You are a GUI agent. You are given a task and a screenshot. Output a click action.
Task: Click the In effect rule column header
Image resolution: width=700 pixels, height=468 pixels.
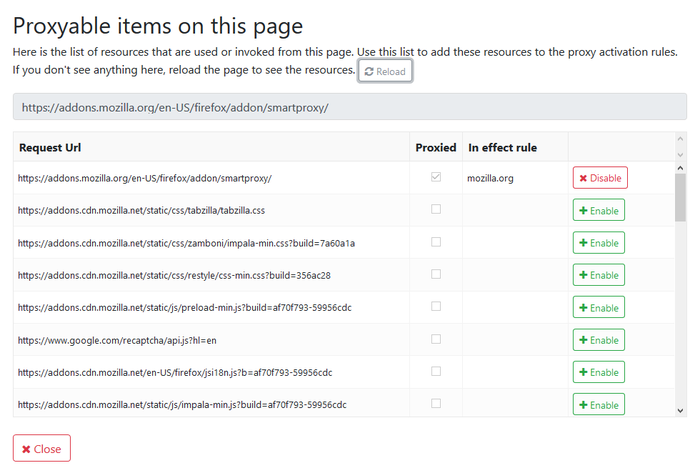click(502, 148)
